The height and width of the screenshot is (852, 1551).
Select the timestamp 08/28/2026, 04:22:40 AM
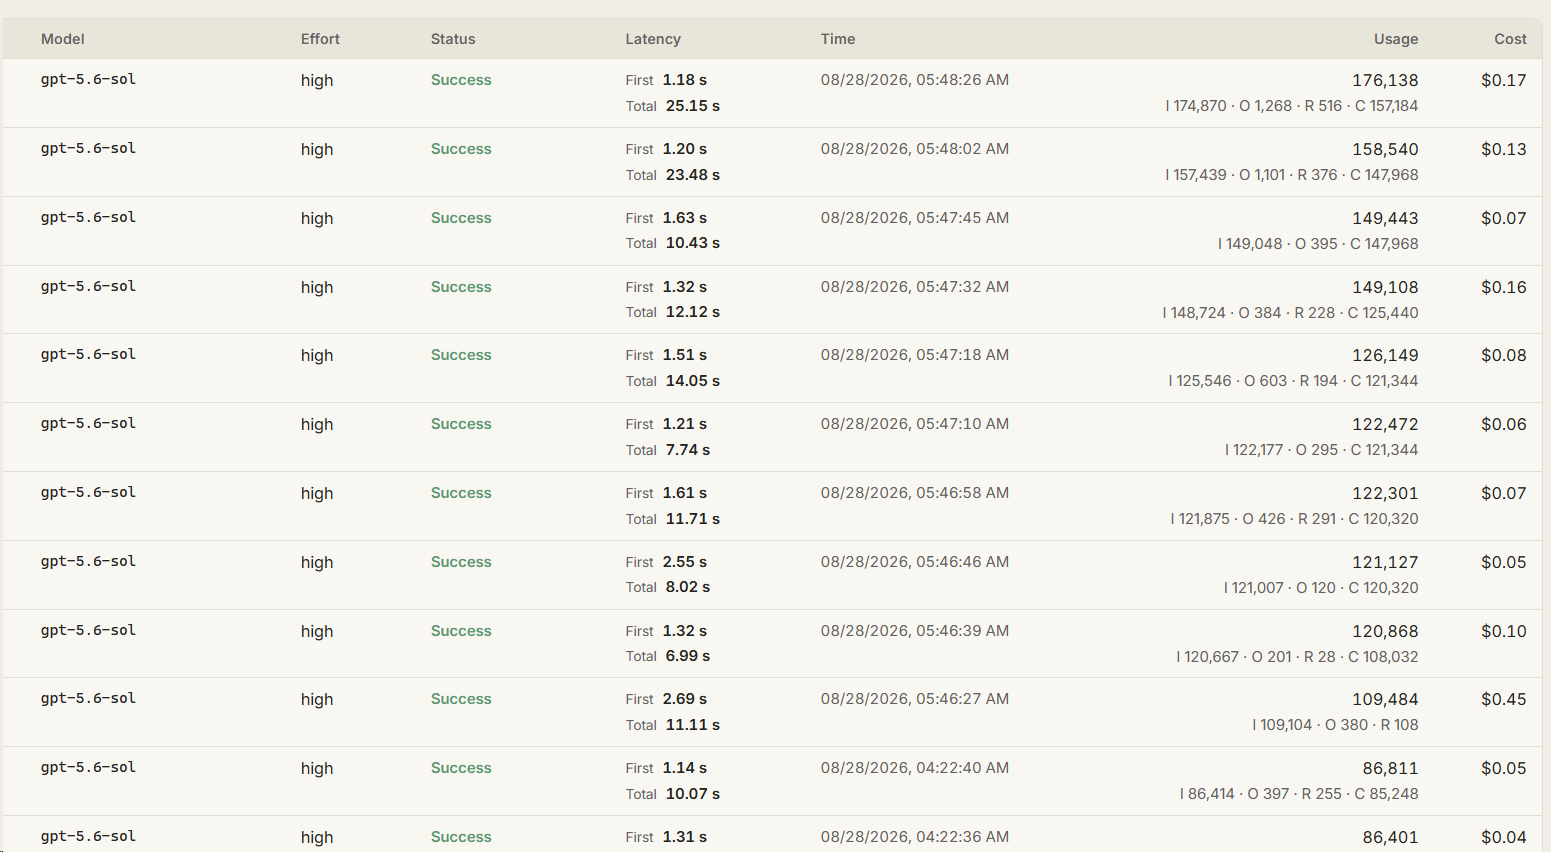[x=915, y=768]
